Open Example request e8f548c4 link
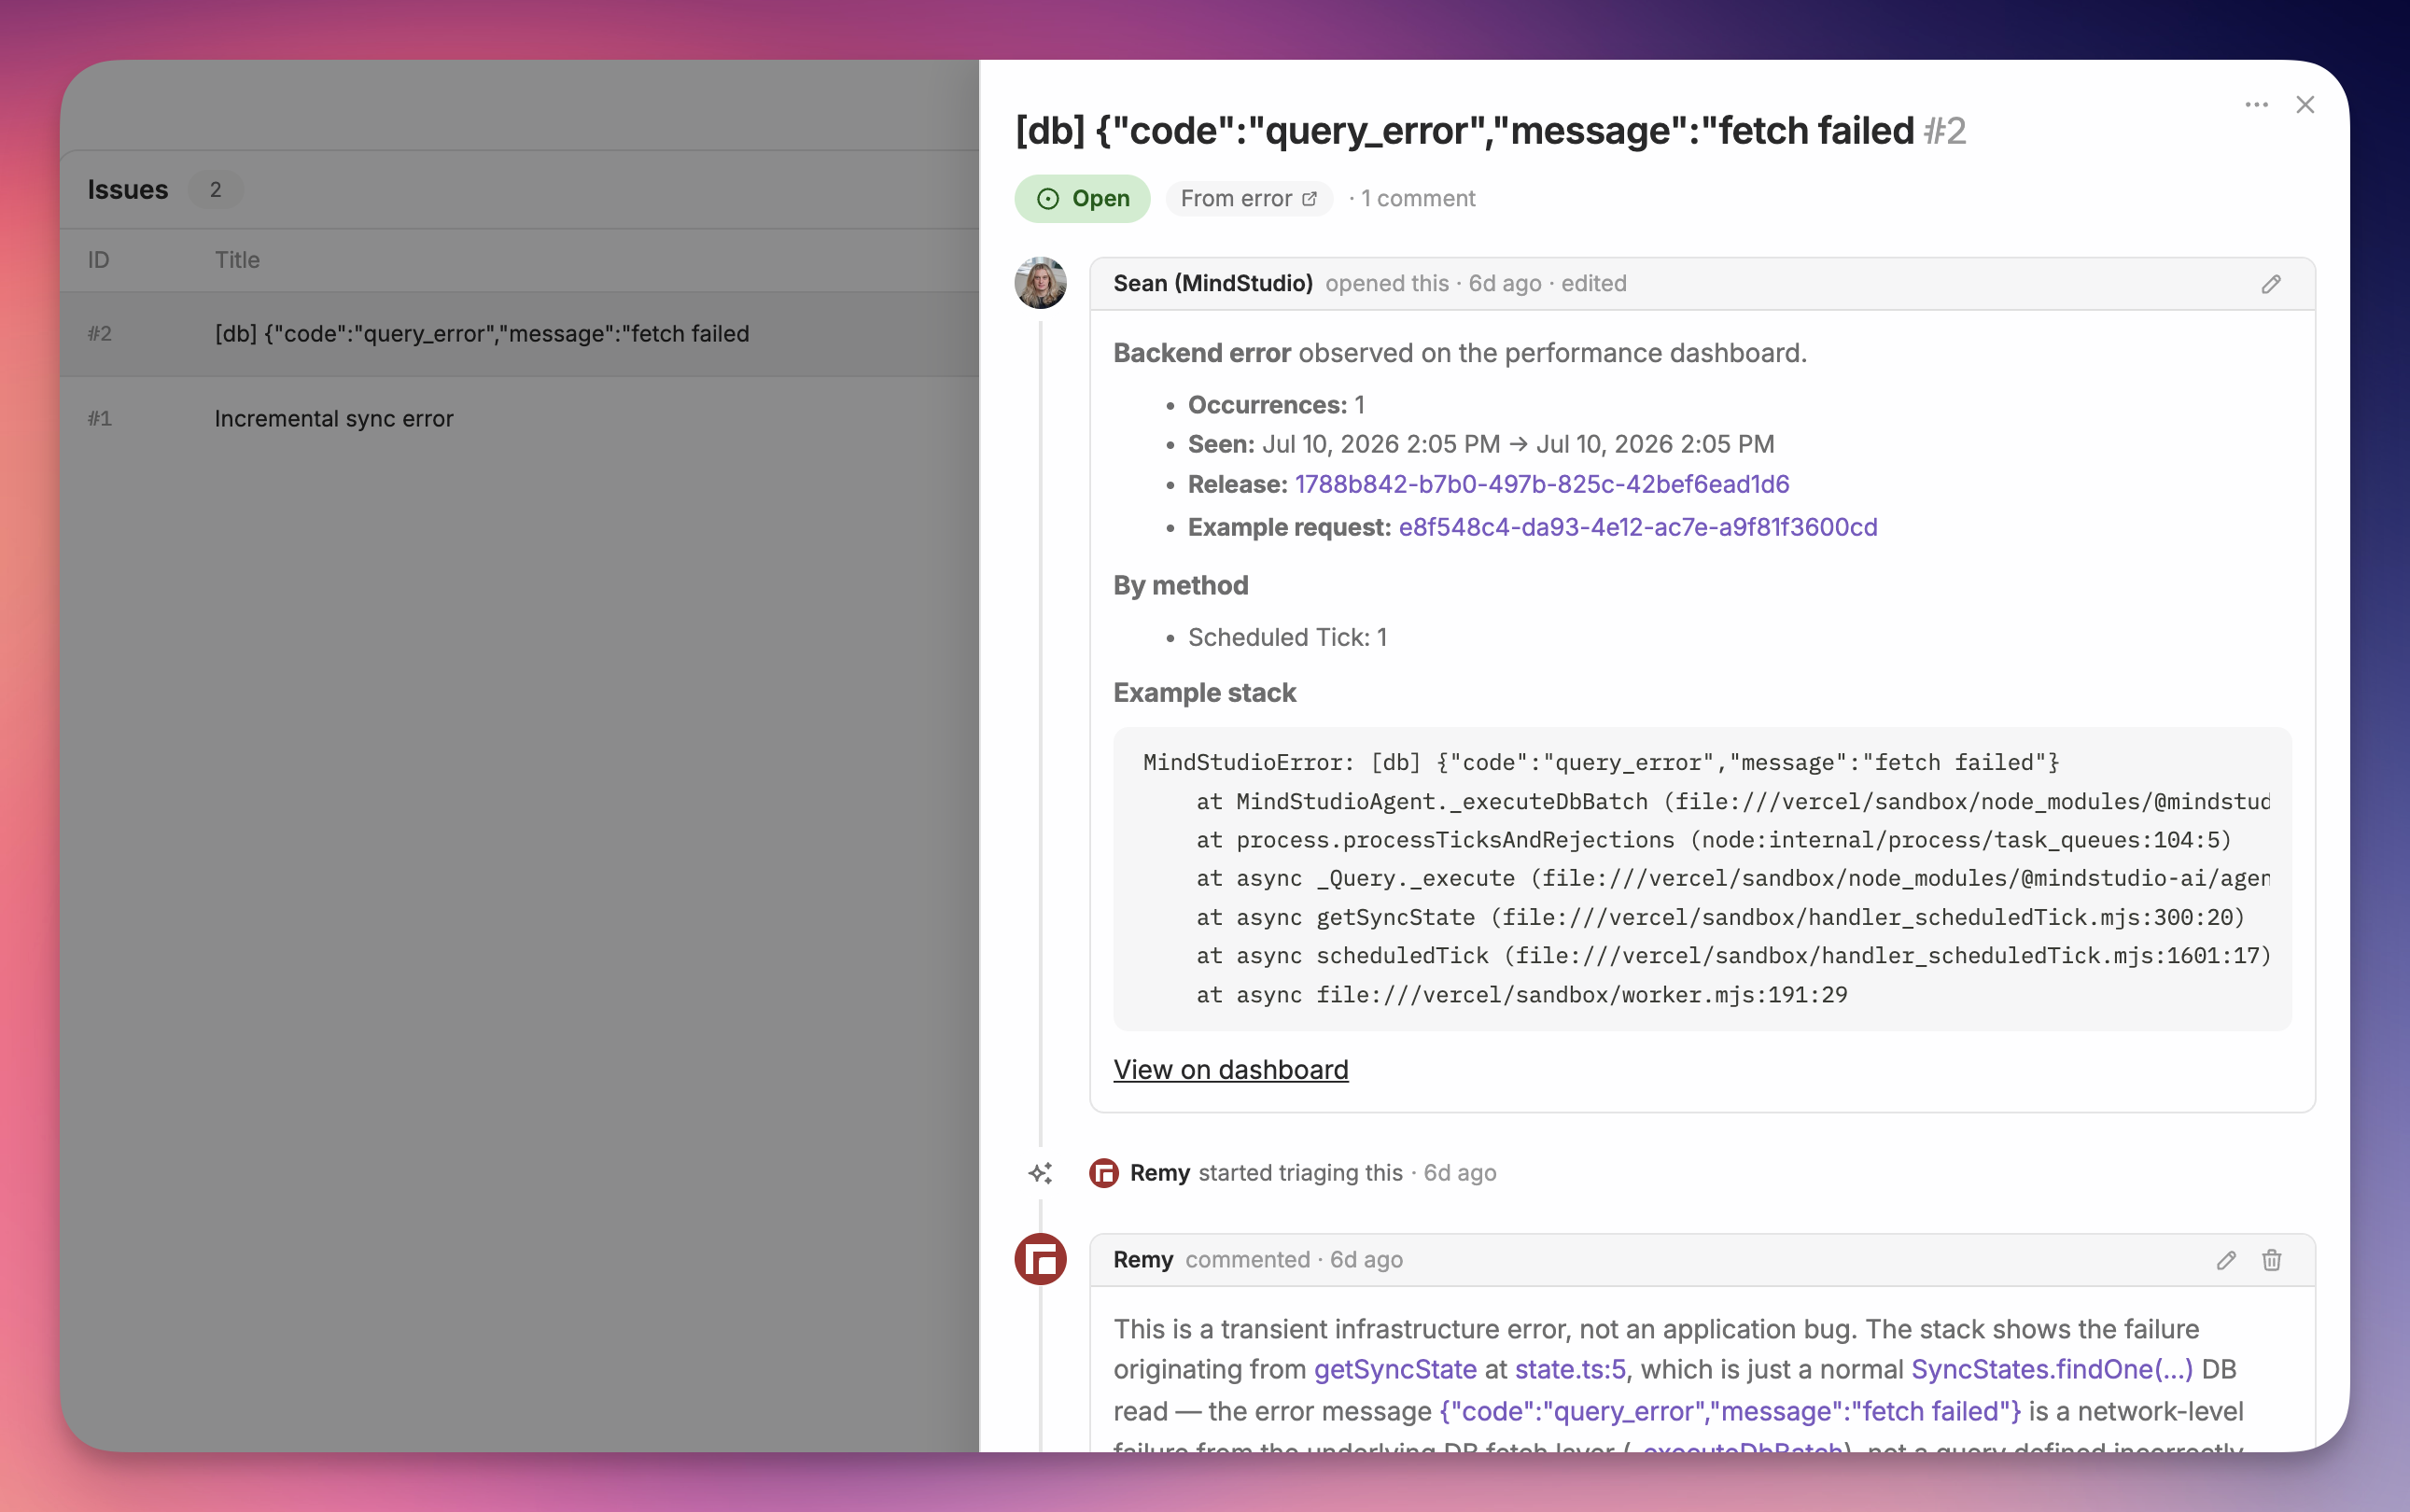The width and height of the screenshot is (2410, 1512). (1637, 527)
